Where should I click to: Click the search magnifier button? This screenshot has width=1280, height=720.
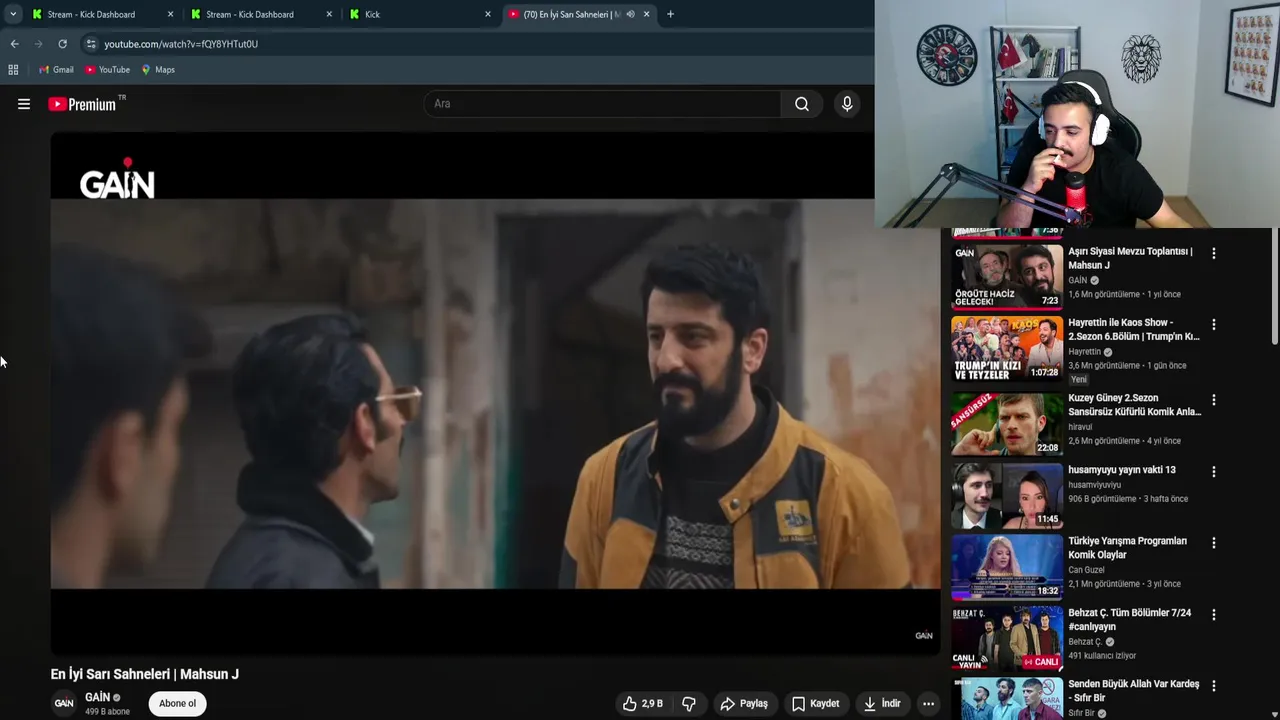(802, 104)
